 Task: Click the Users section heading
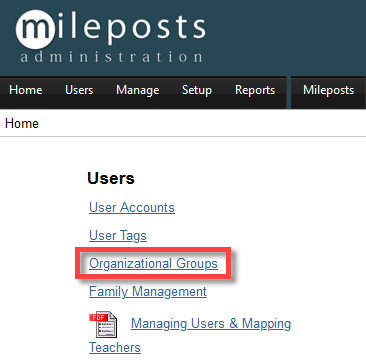click(x=111, y=178)
